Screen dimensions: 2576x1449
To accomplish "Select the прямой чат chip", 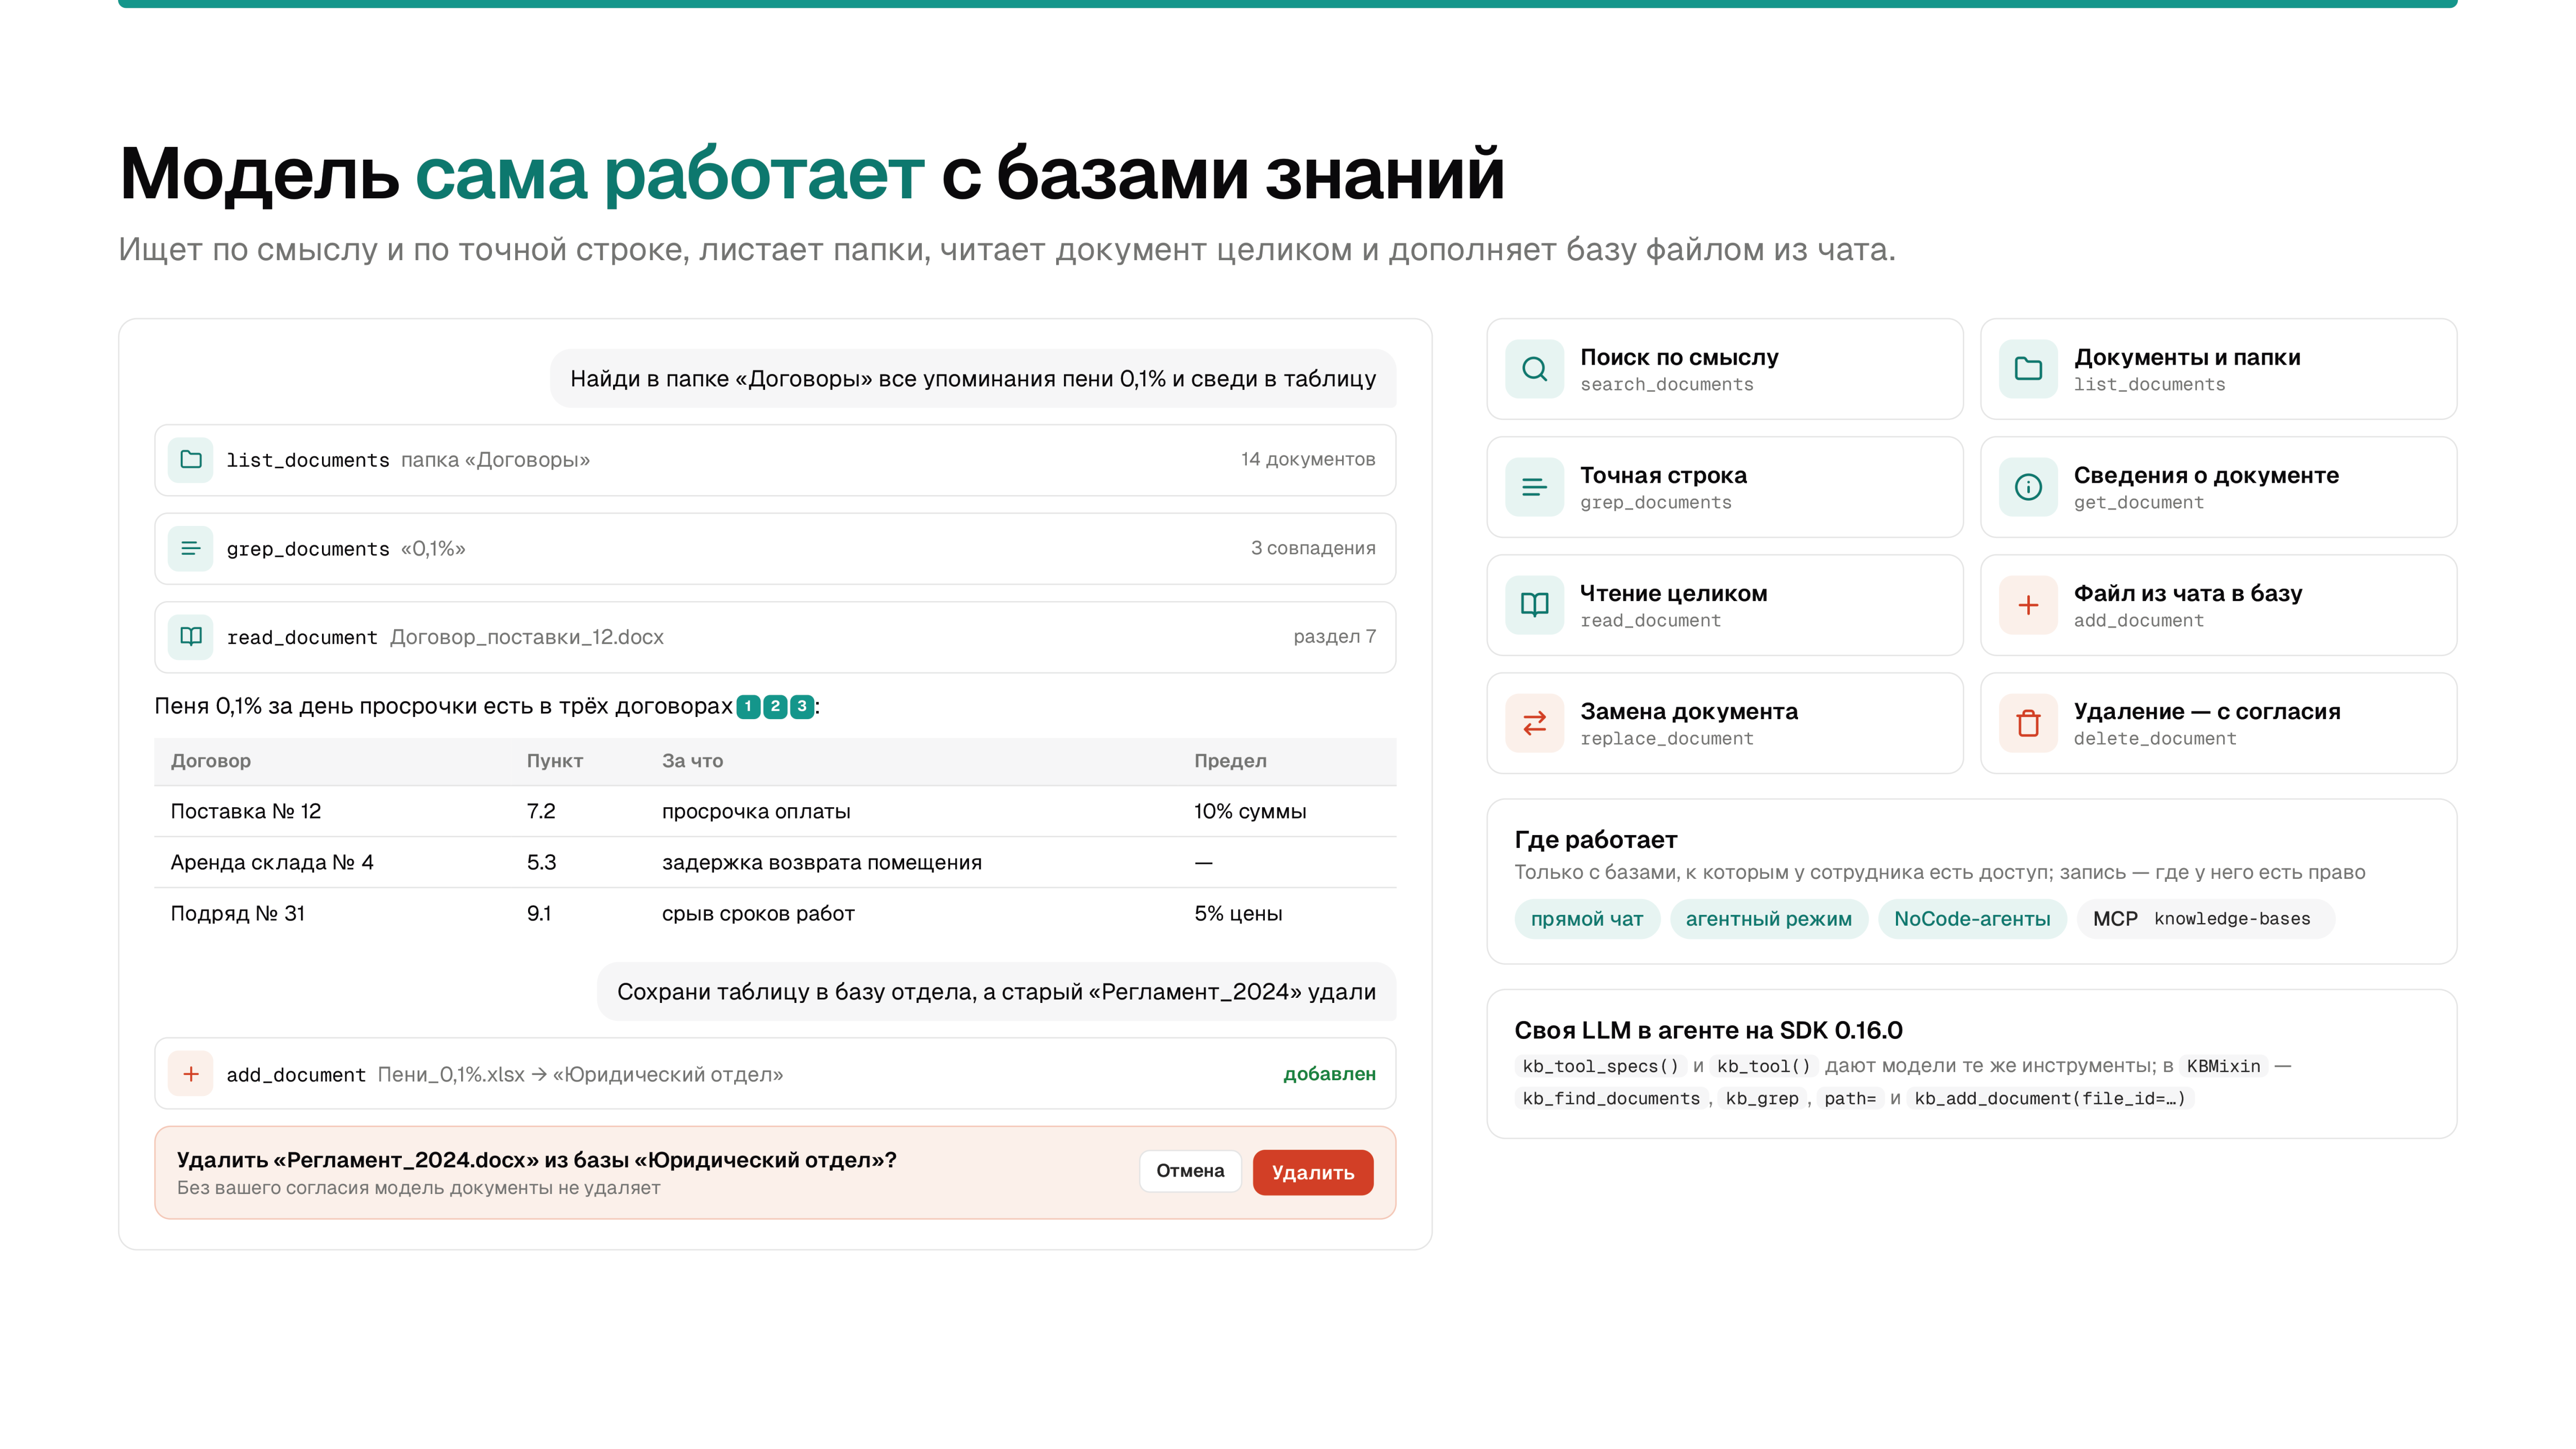I will [x=1587, y=919].
